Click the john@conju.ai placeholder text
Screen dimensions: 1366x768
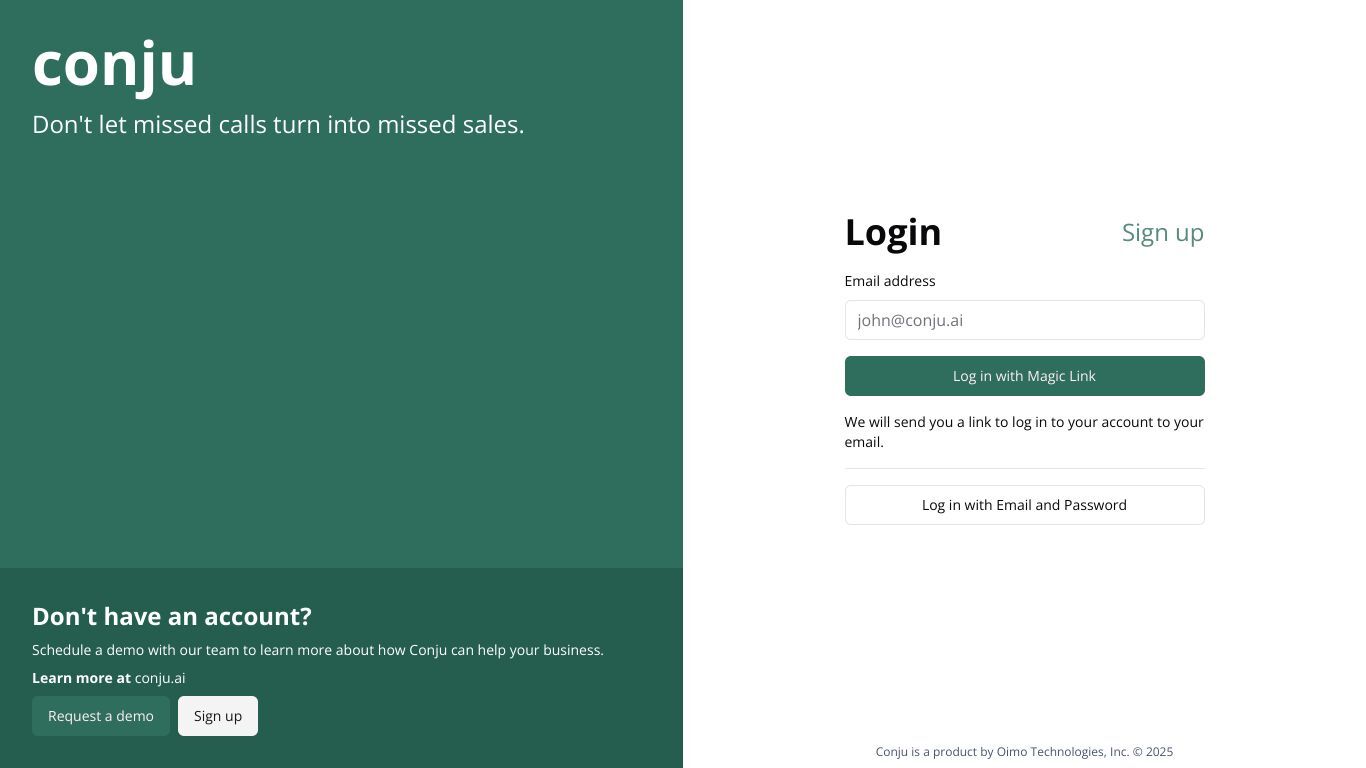click(x=910, y=320)
